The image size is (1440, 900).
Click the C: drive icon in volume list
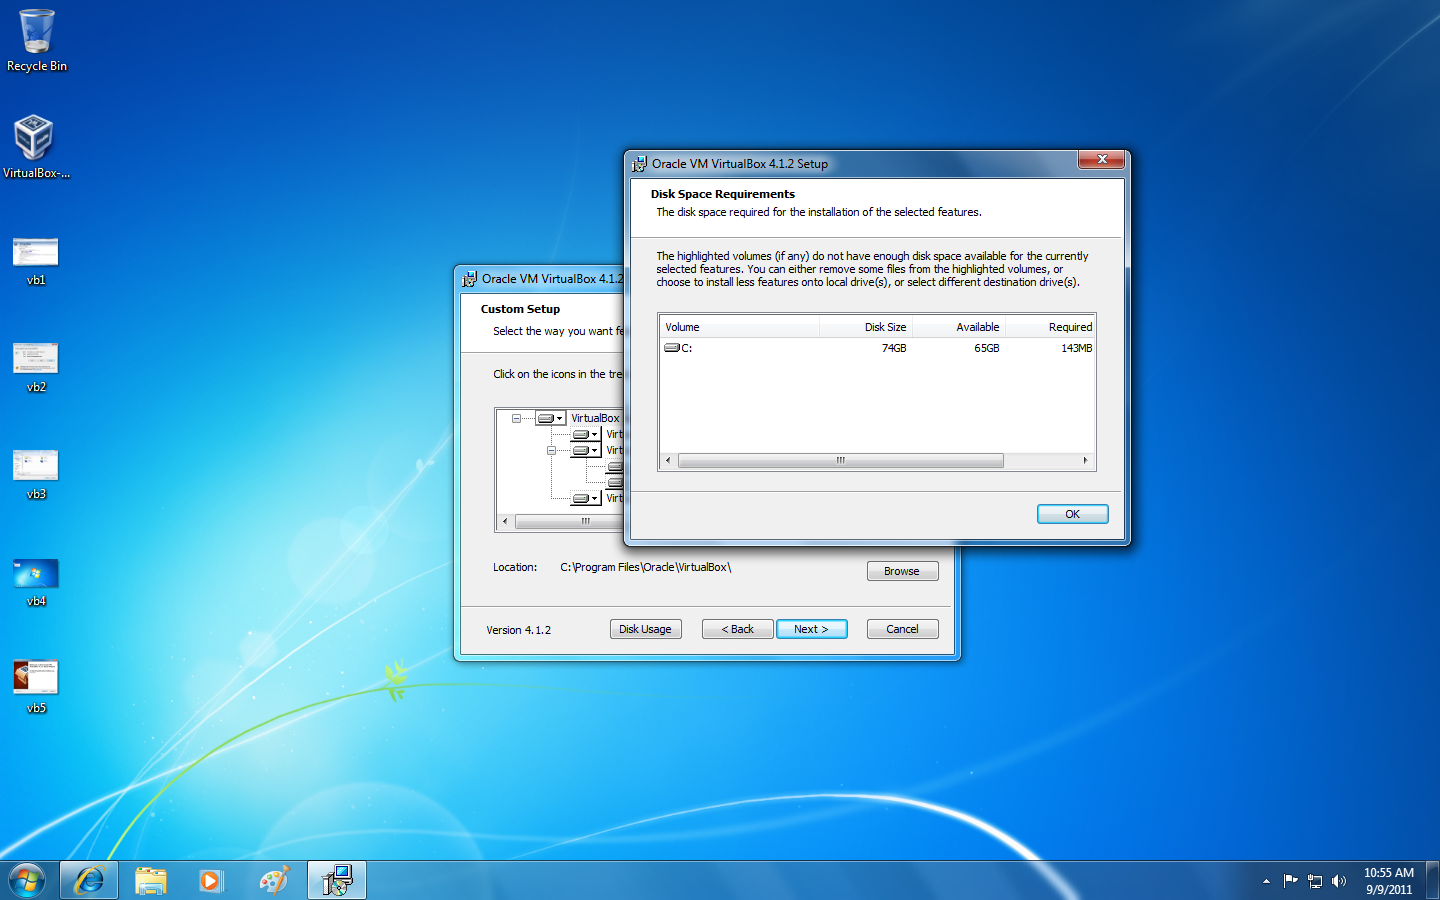coord(672,348)
